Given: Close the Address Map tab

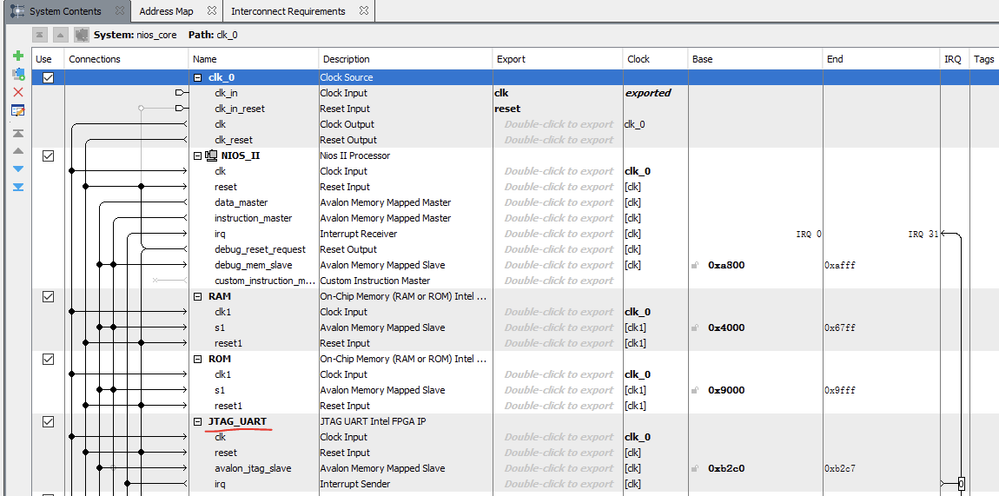Looking at the screenshot, I should pyautogui.click(x=212, y=11).
